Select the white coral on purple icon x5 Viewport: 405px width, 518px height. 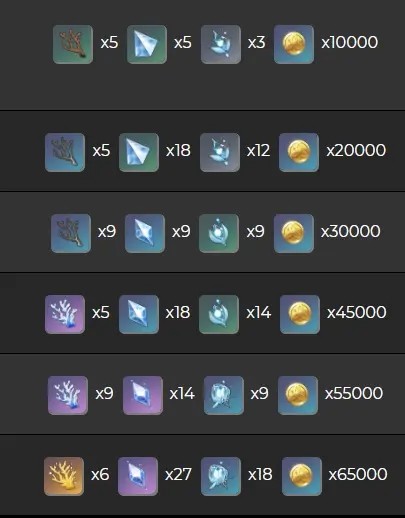click(65, 314)
